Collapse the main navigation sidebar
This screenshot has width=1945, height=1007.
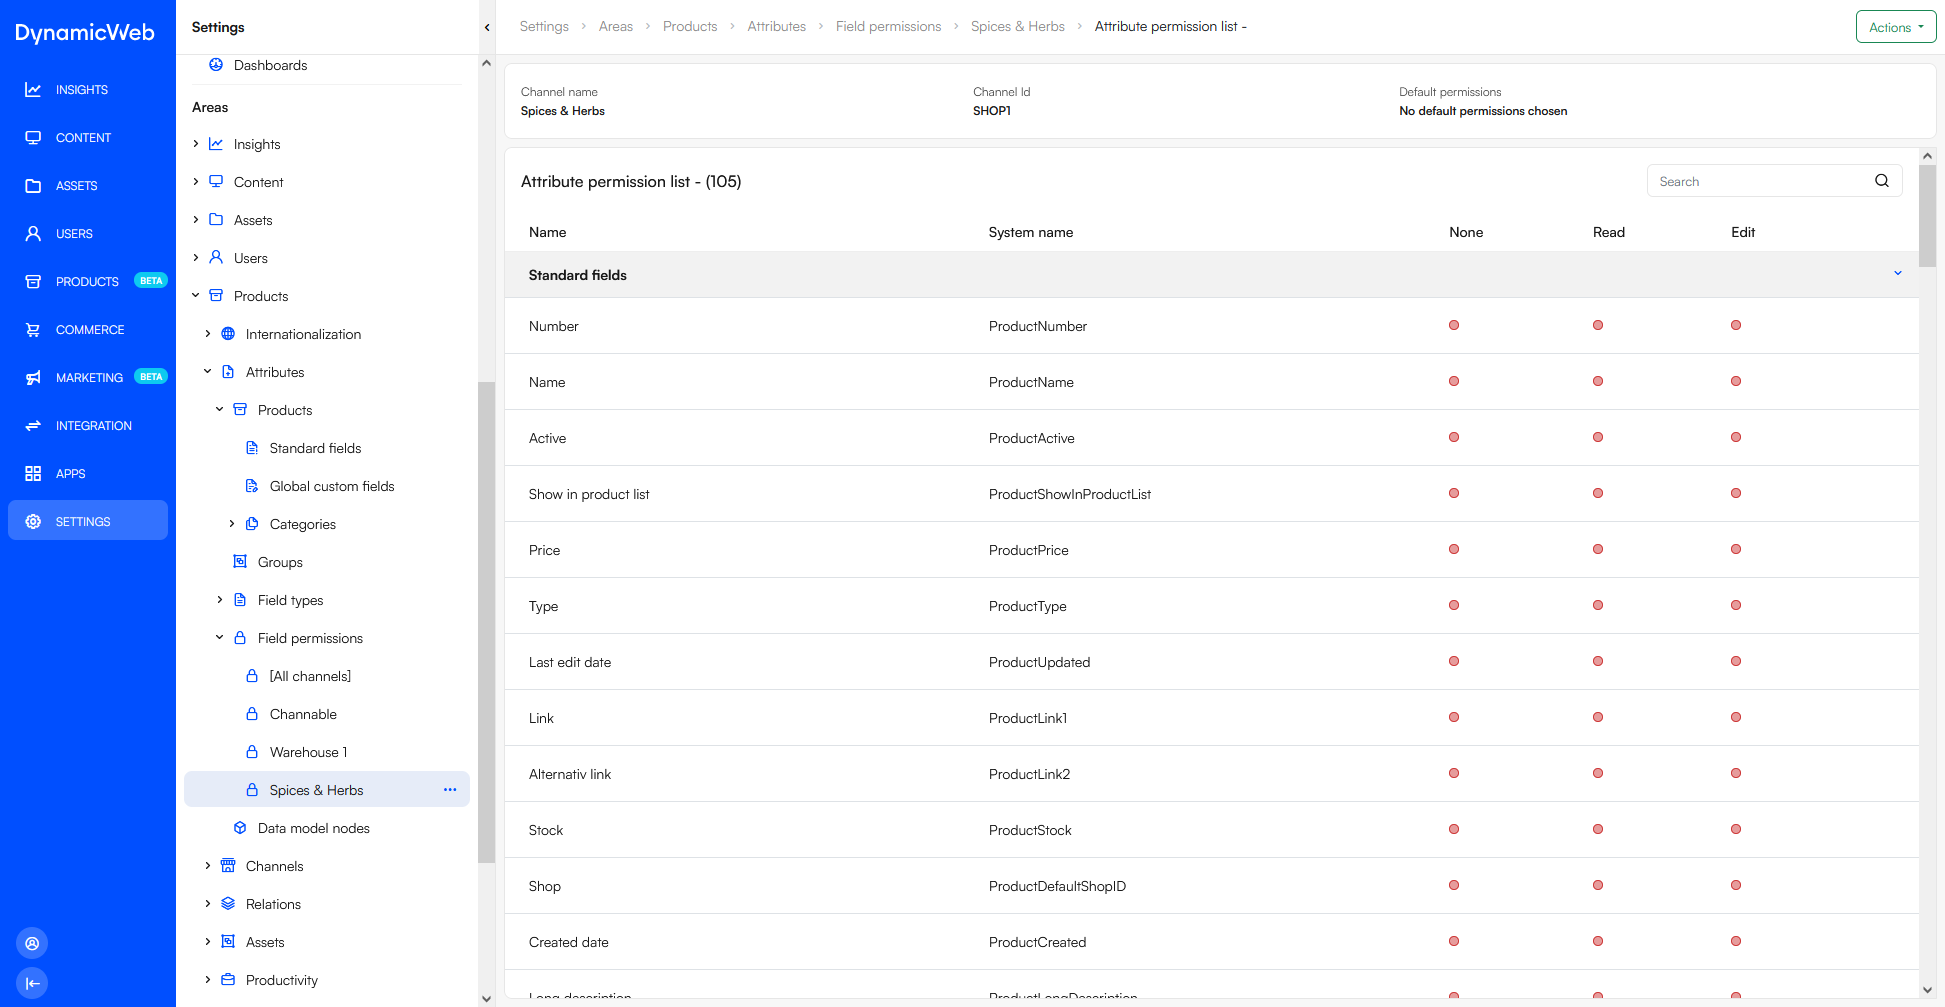coord(32,983)
